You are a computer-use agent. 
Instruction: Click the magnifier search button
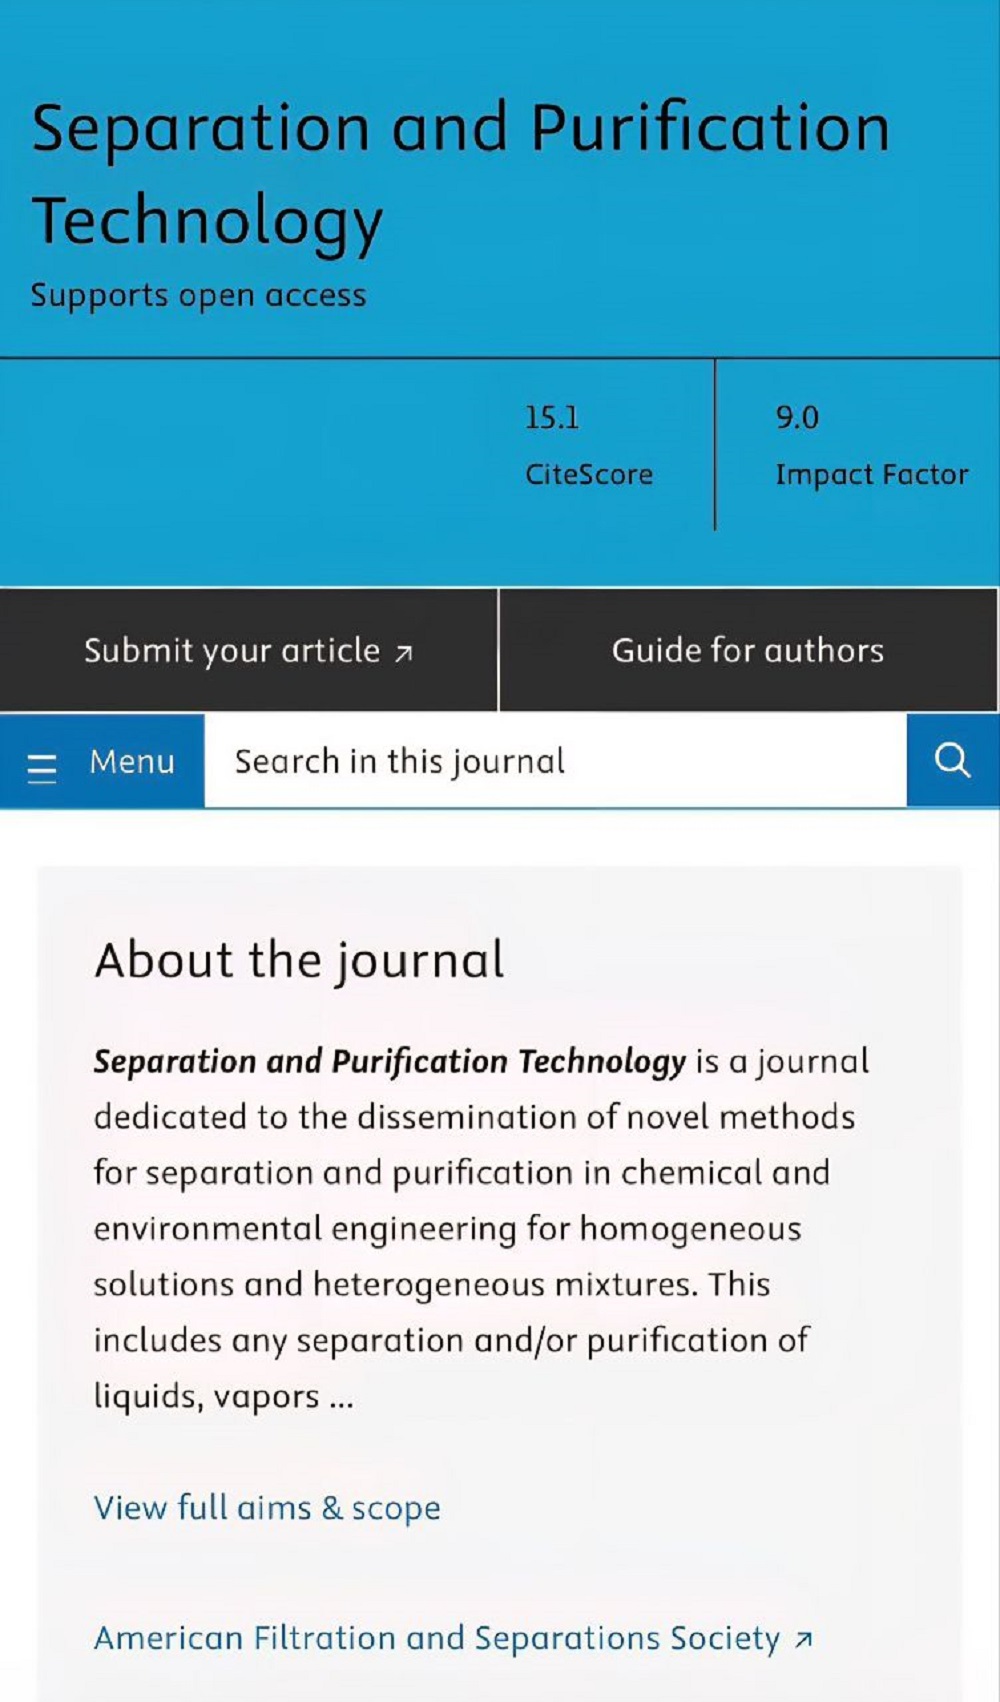(x=952, y=760)
